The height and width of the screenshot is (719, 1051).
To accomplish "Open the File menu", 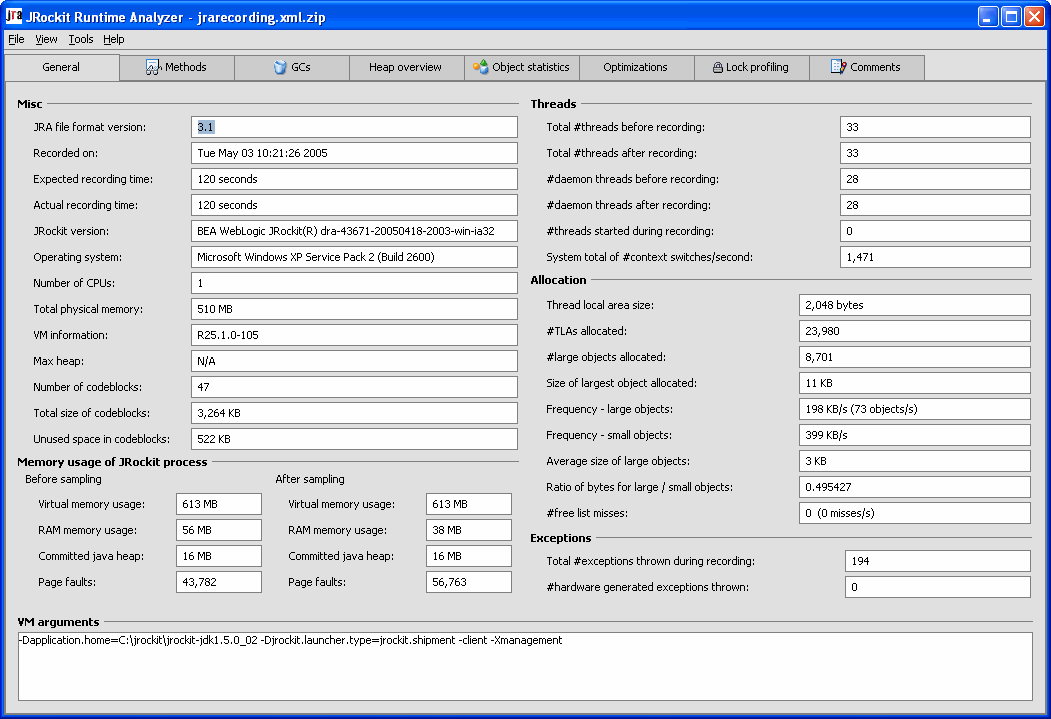I will 16,39.
